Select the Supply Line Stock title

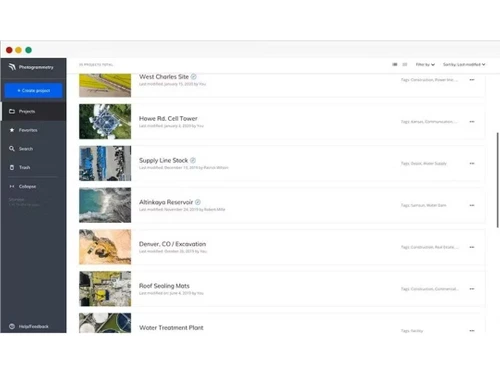click(163, 160)
